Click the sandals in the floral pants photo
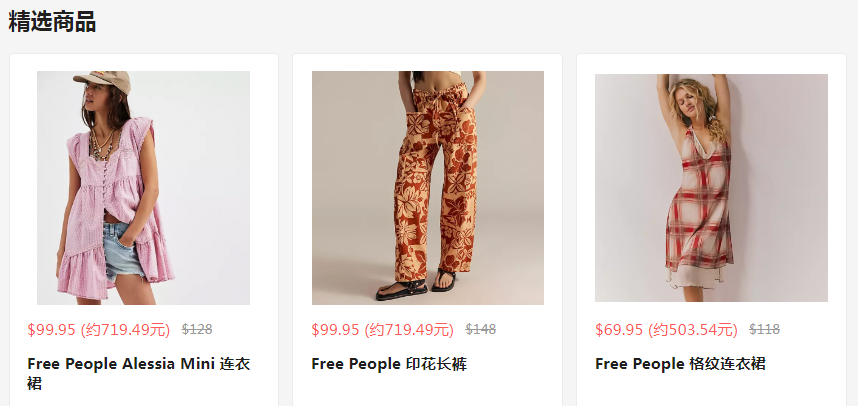Screen dimensions: 858x406 click(416, 284)
